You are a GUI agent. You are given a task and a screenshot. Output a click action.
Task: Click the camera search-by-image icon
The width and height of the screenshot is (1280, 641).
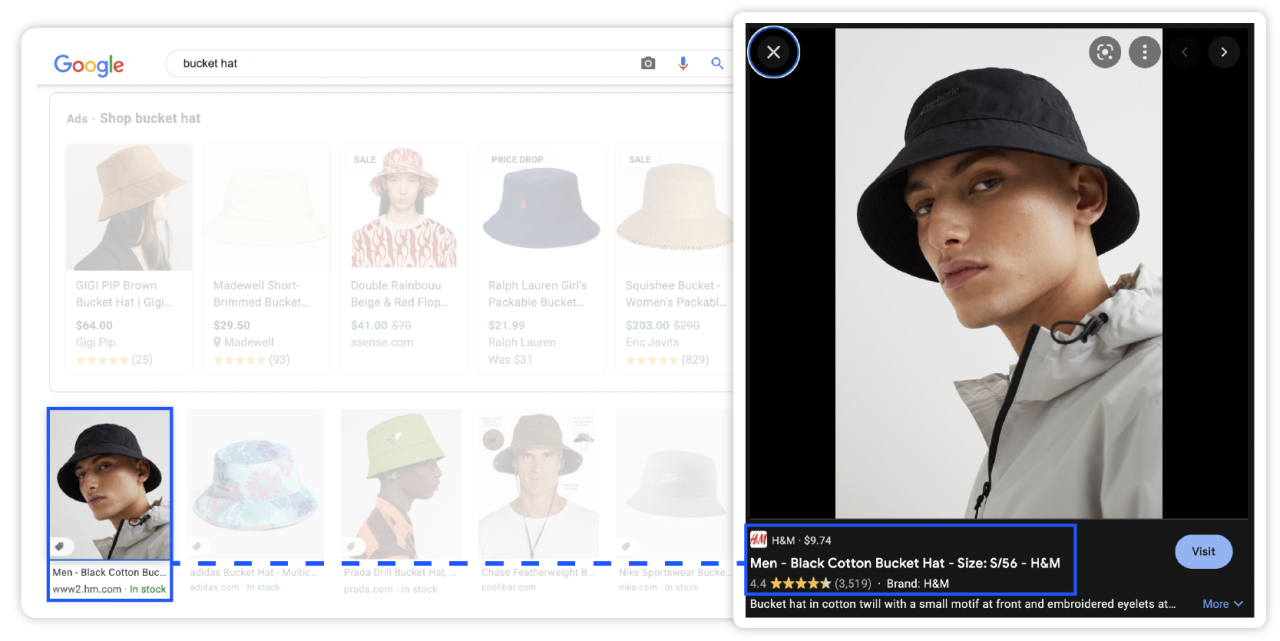647,62
